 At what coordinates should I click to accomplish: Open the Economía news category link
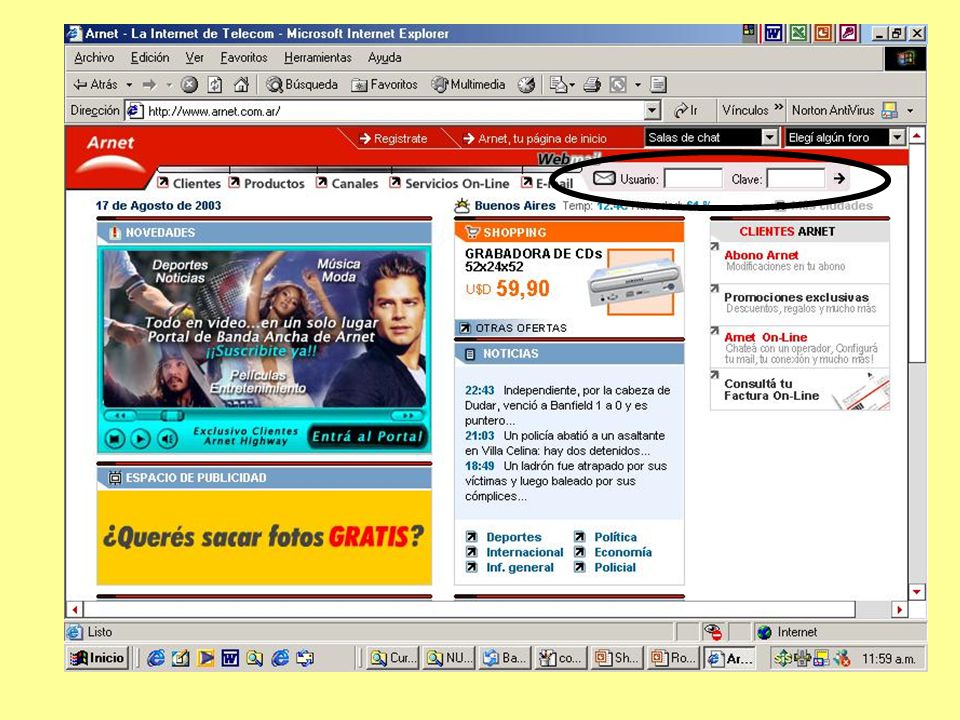[623, 552]
